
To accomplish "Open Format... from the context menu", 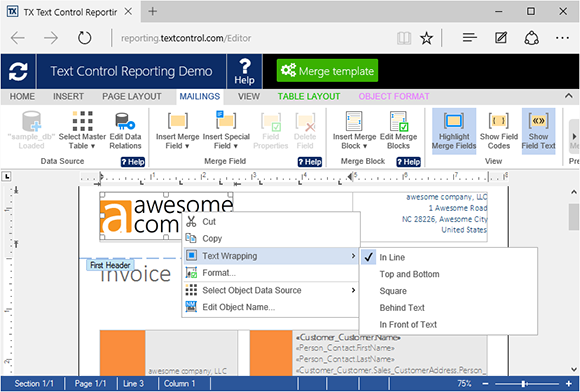I will pos(270,273).
